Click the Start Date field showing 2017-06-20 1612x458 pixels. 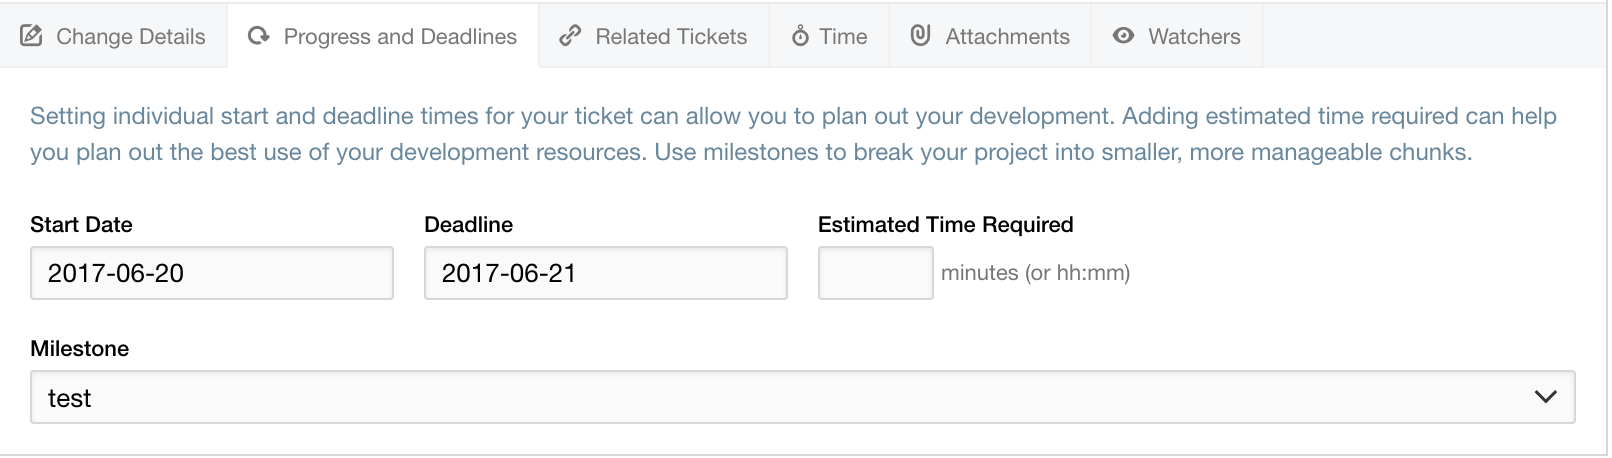212,273
